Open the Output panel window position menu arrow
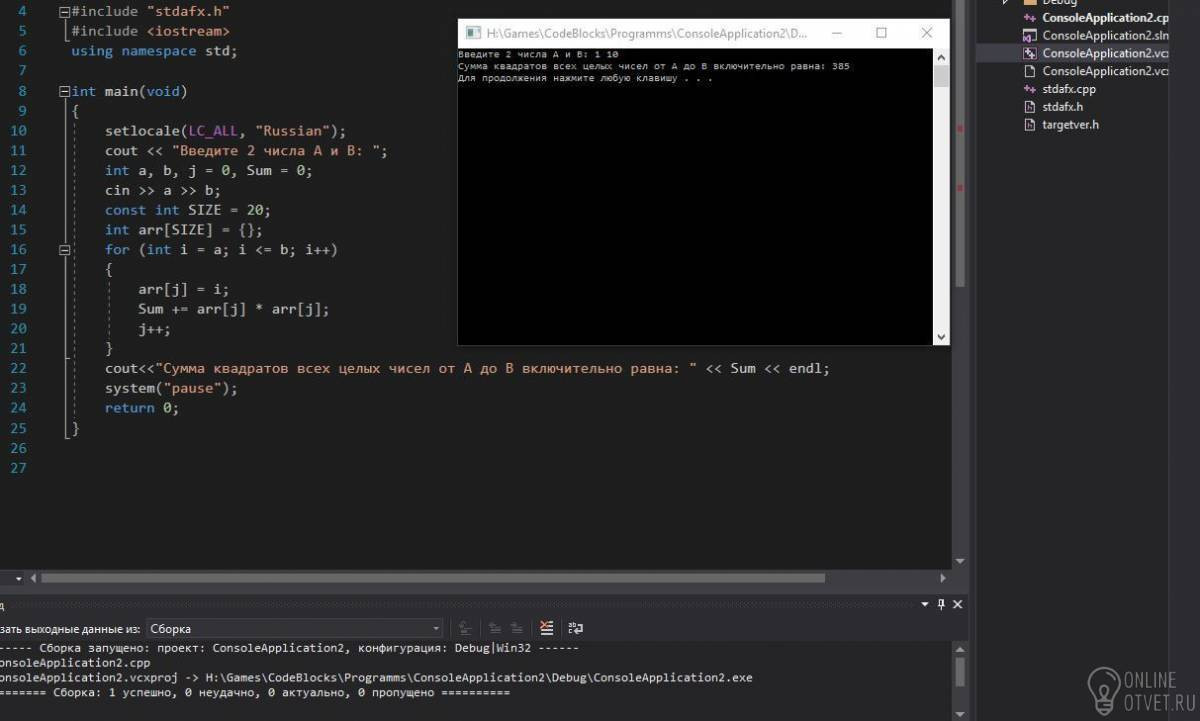The image size is (1200, 721). pyautogui.click(x=923, y=604)
